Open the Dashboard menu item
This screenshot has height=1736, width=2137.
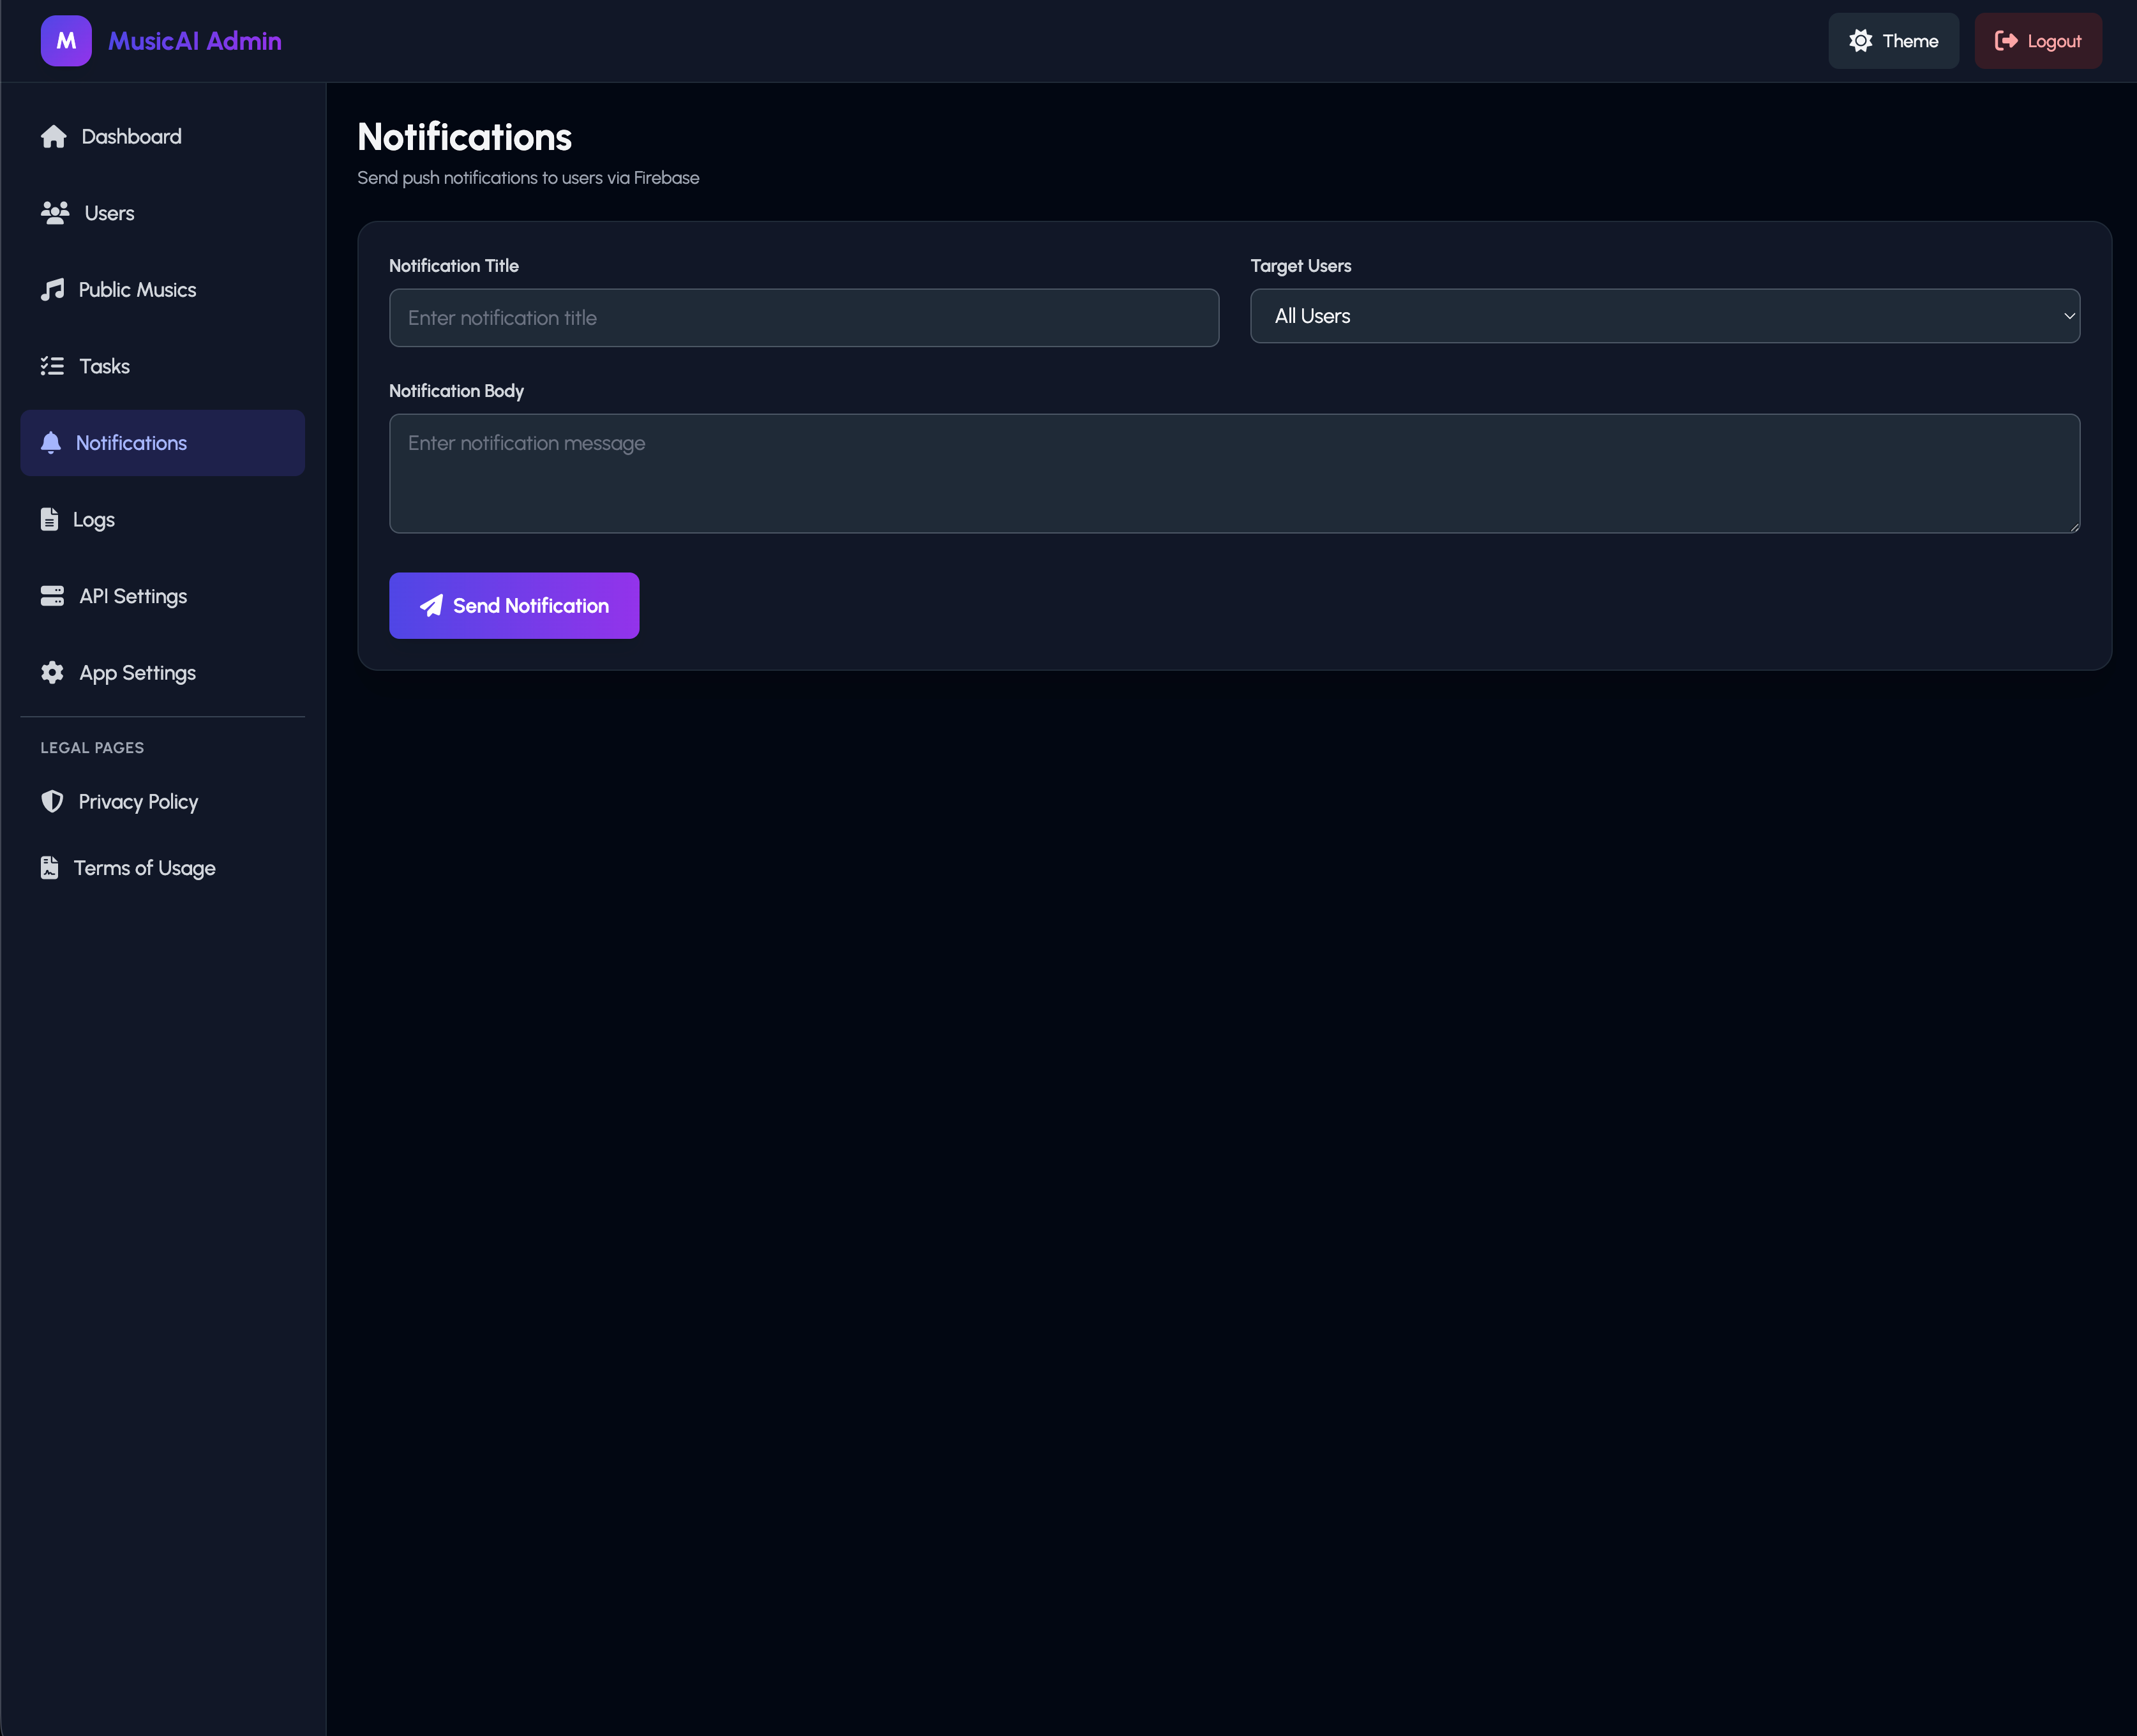(x=162, y=136)
